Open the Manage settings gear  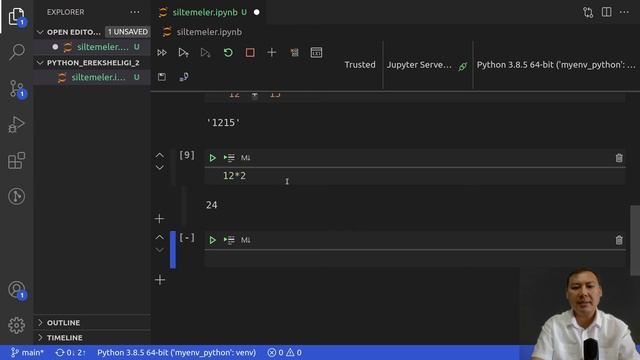pyautogui.click(x=16, y=325)
